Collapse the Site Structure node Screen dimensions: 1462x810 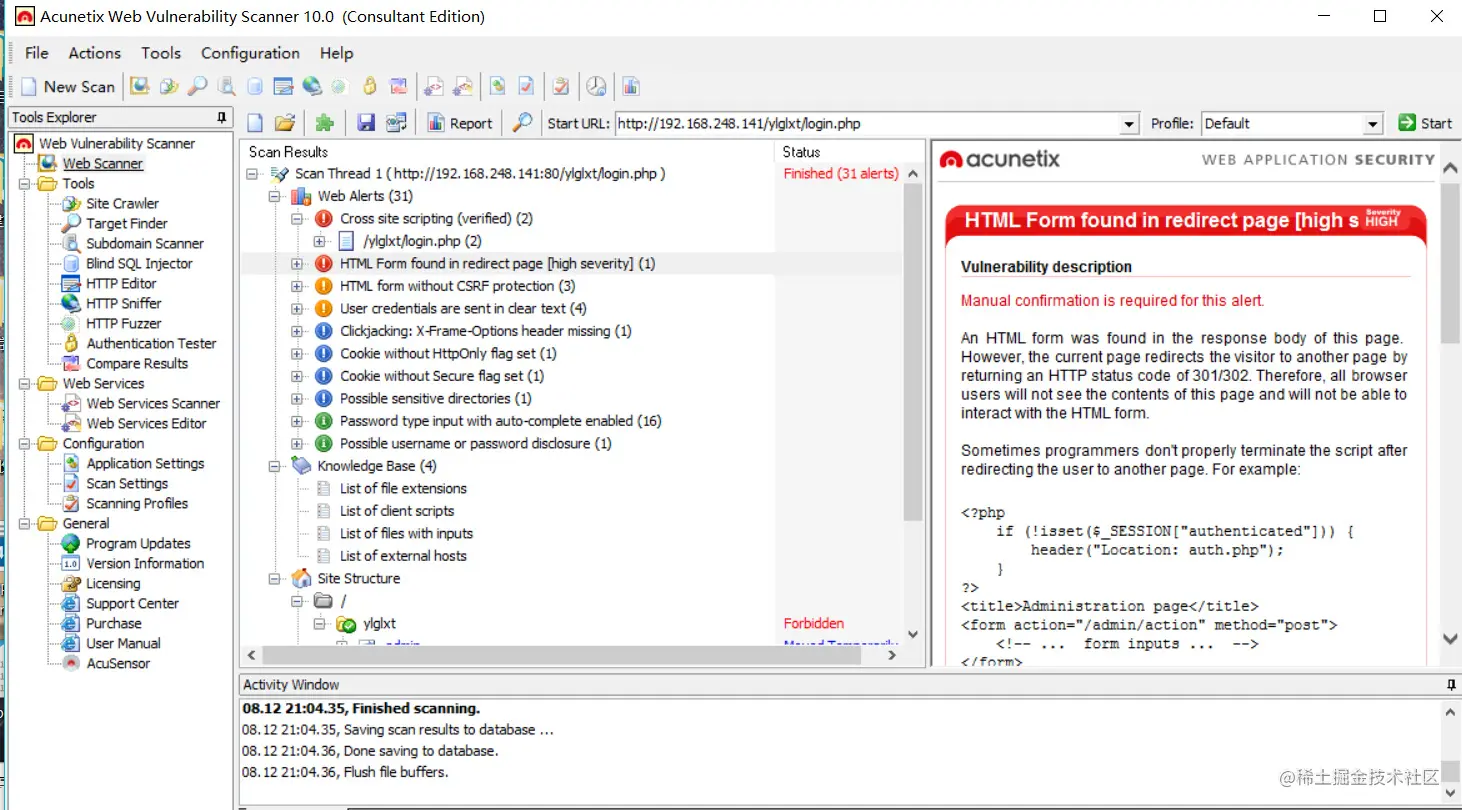[x=275, y=578]
